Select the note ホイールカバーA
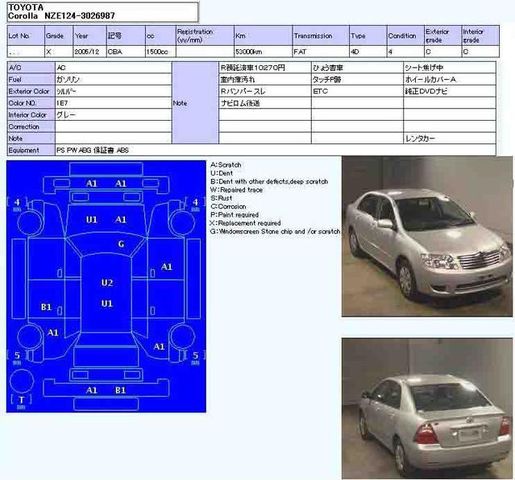The image size is (515, 480). tap(450, 79)
